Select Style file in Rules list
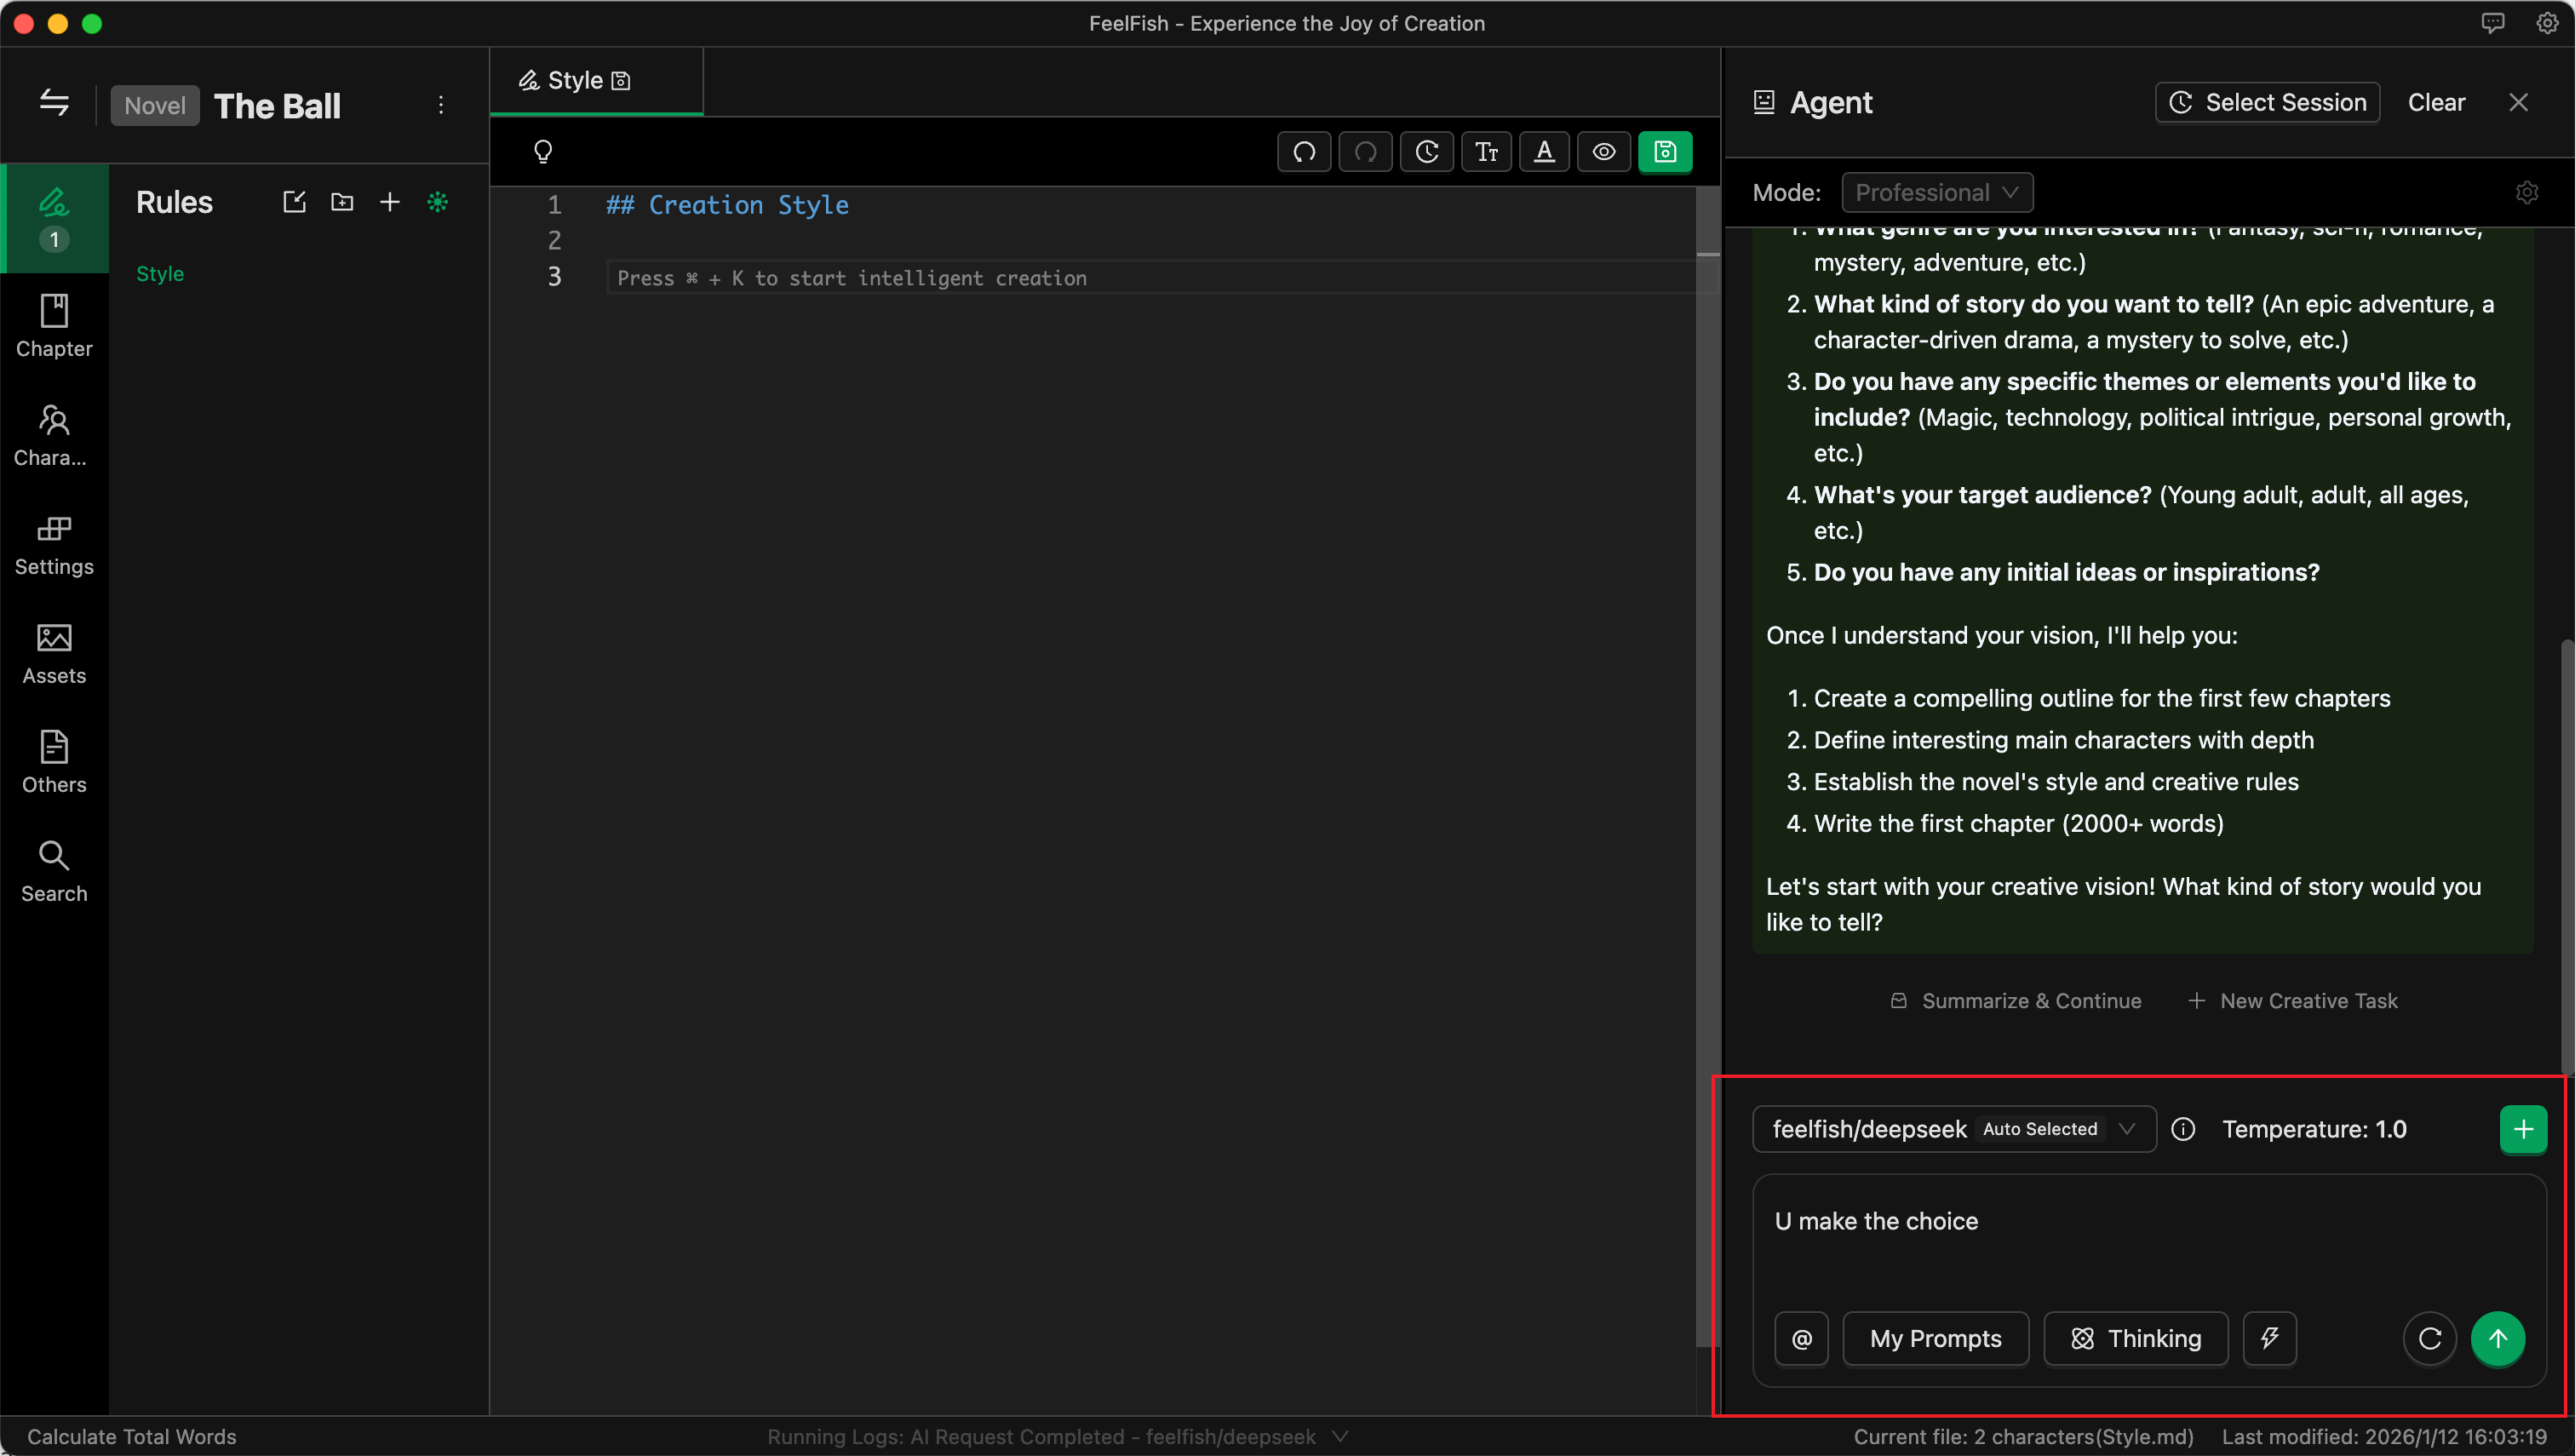The width and height of the screenshot is (2575, 1456). (x=160, y=273)
